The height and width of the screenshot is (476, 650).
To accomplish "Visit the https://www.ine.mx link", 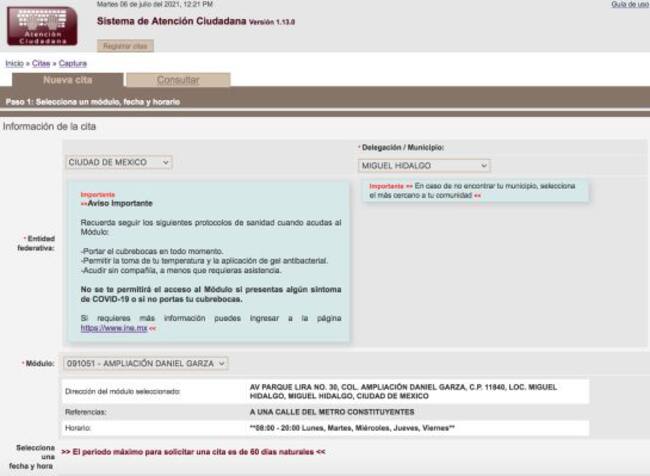I will [114, 328].
